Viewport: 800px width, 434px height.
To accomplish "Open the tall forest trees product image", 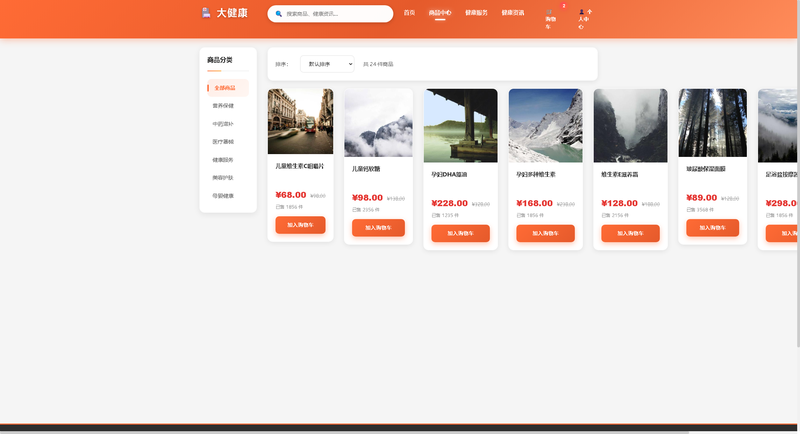I will pos(712,123).
